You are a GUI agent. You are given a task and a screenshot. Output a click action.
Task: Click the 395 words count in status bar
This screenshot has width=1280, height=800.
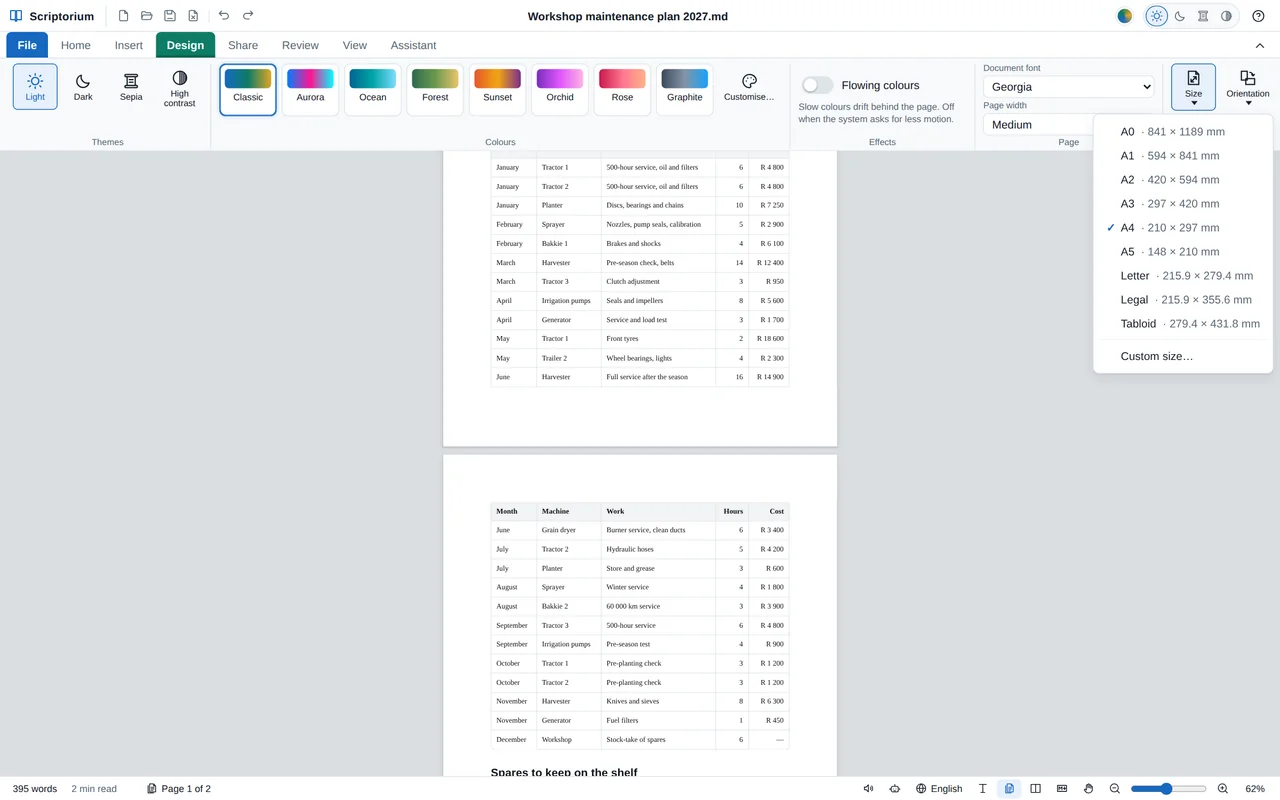(x=35, y=789)
